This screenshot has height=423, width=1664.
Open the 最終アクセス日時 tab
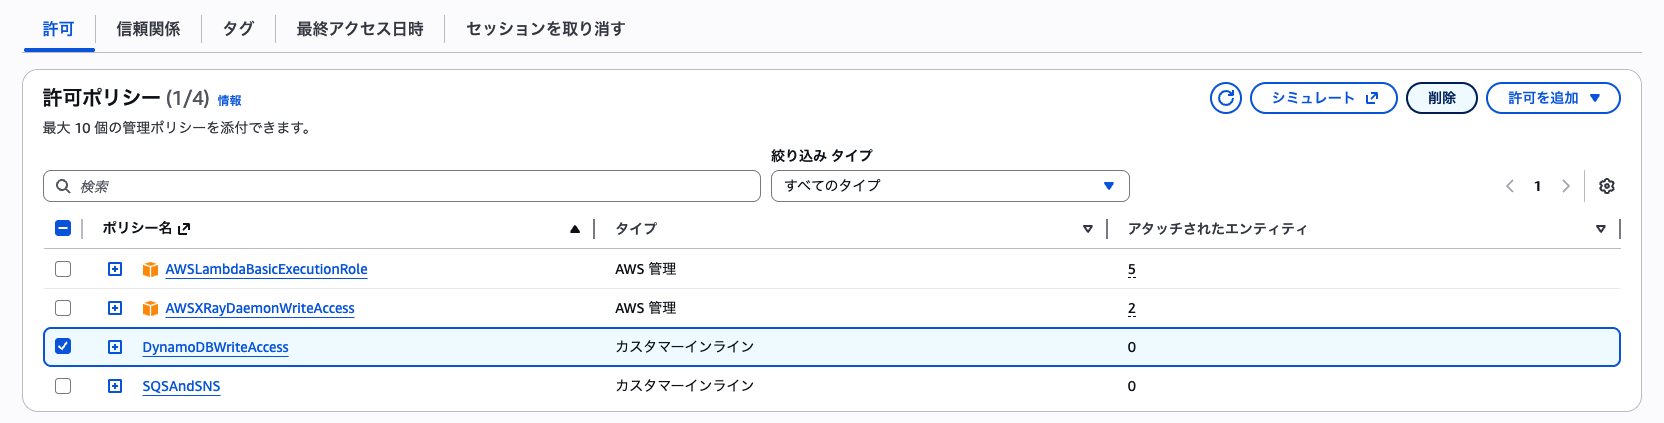coord(359,29)
